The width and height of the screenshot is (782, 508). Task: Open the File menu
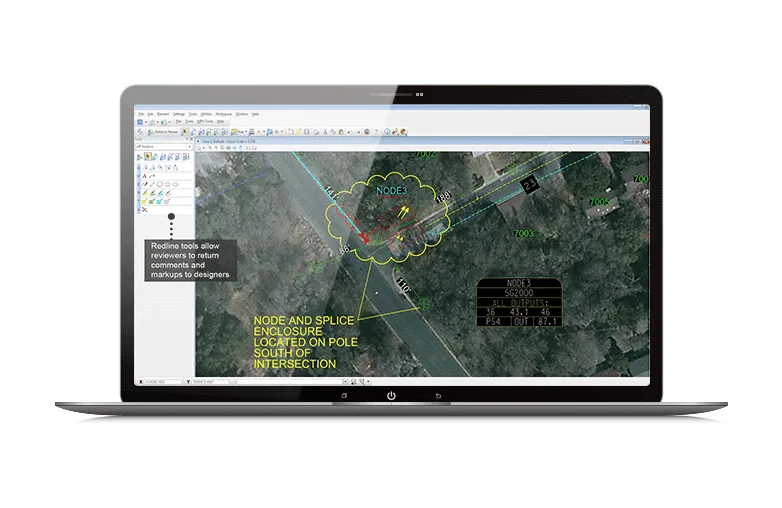(141, 114)
